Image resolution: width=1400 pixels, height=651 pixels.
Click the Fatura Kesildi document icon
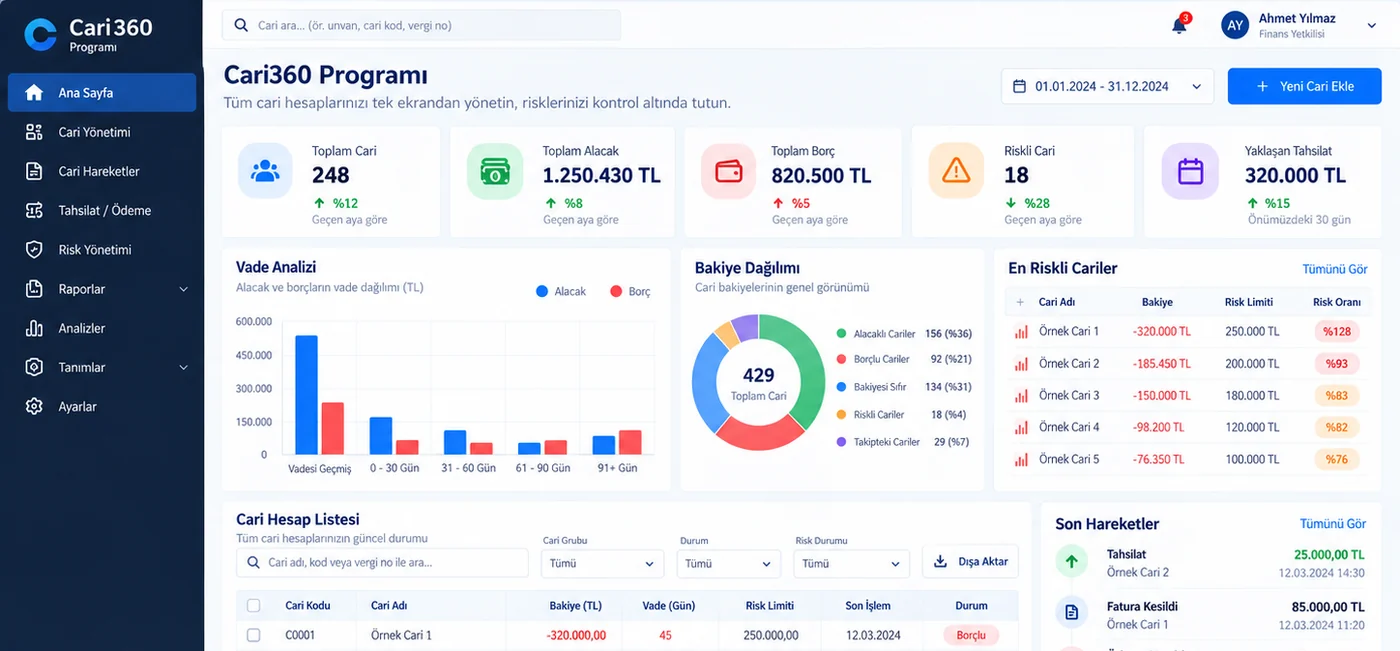pos(1072,613)
